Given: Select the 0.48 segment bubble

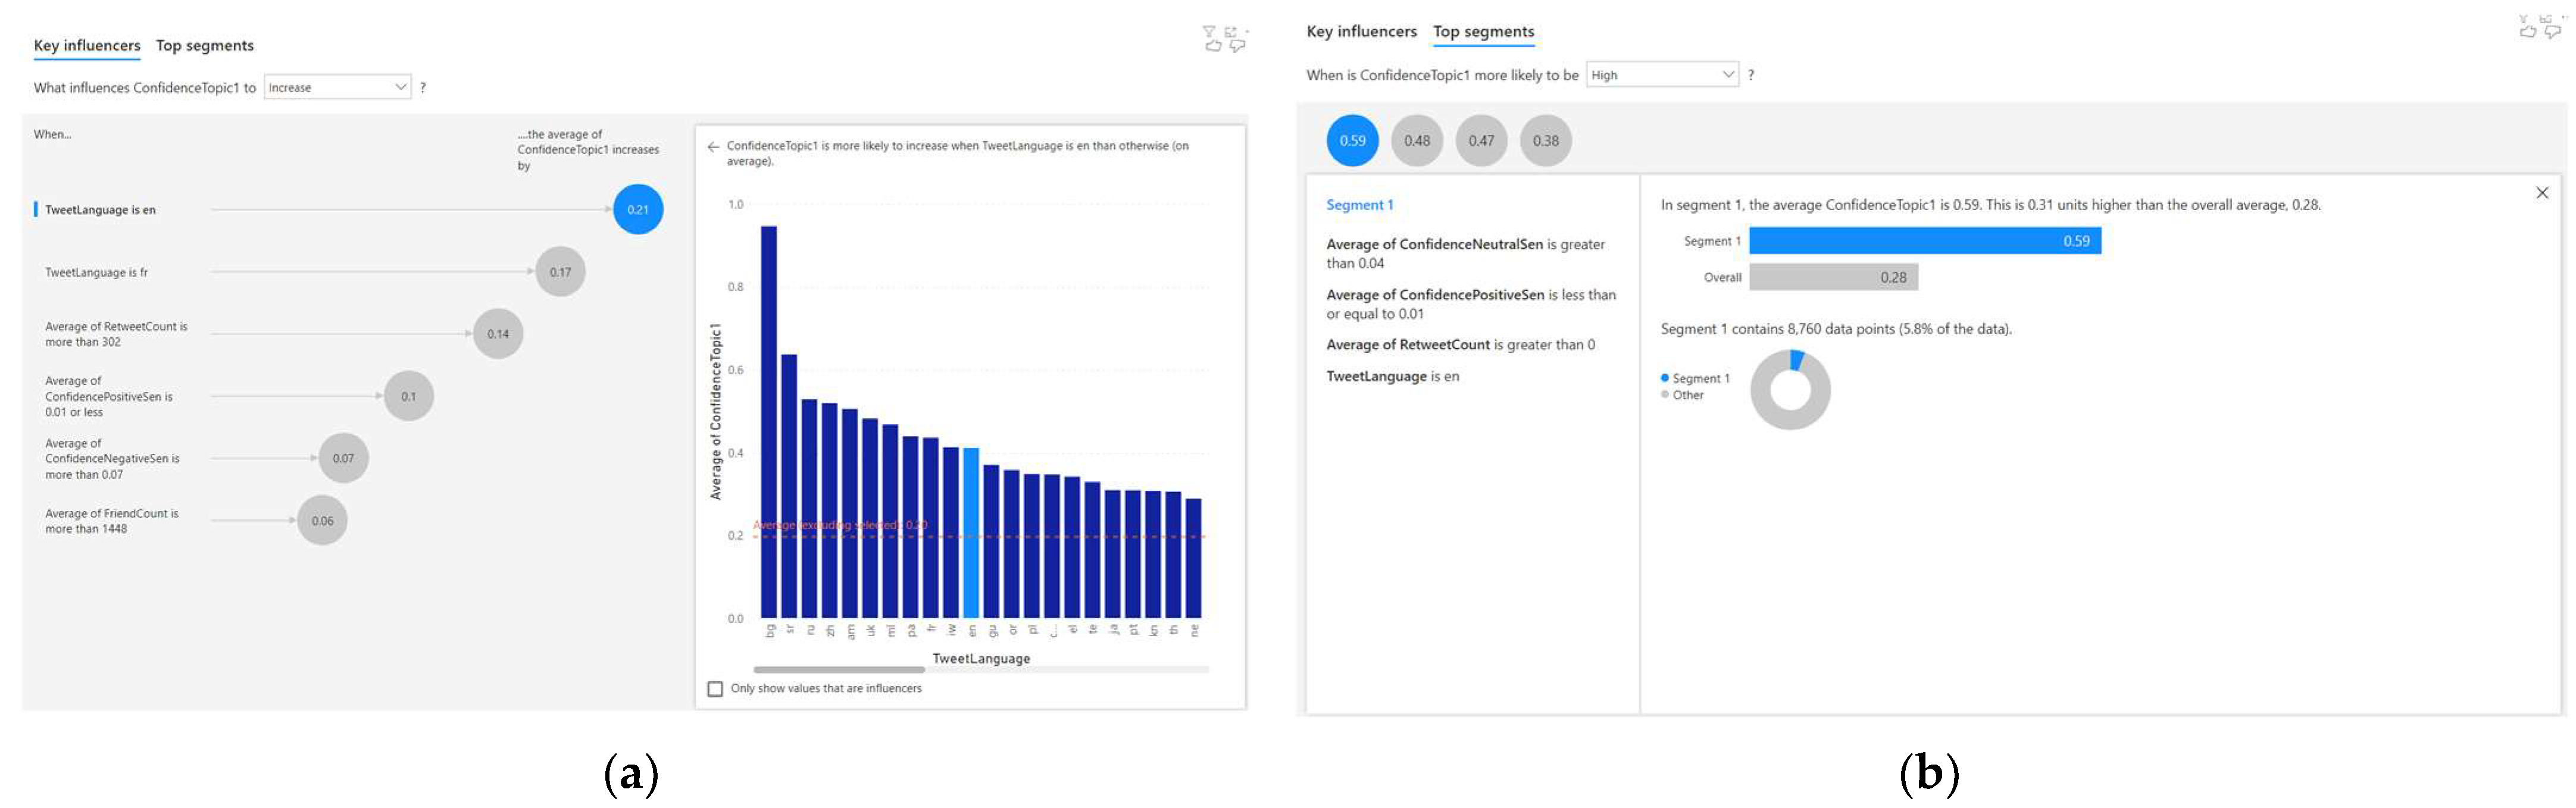Looking at the screenshot, I should 1416,141.
